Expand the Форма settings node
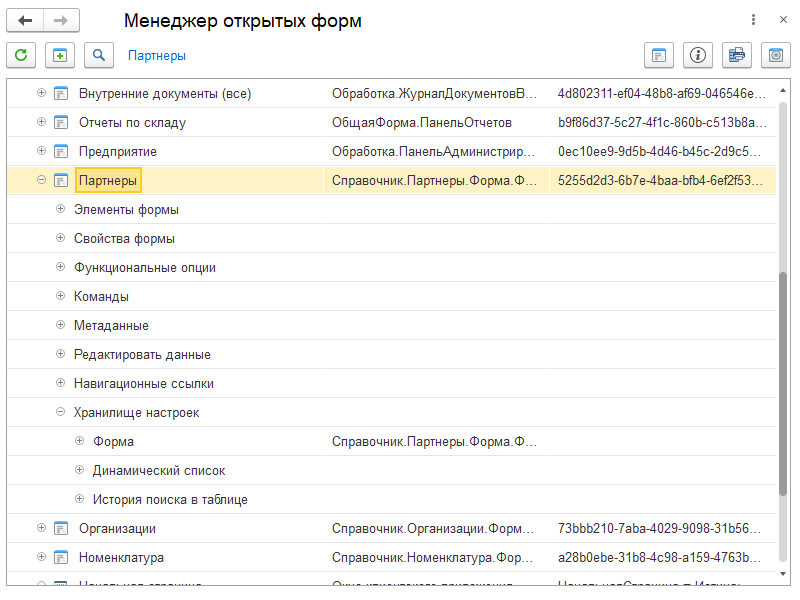 79,441
